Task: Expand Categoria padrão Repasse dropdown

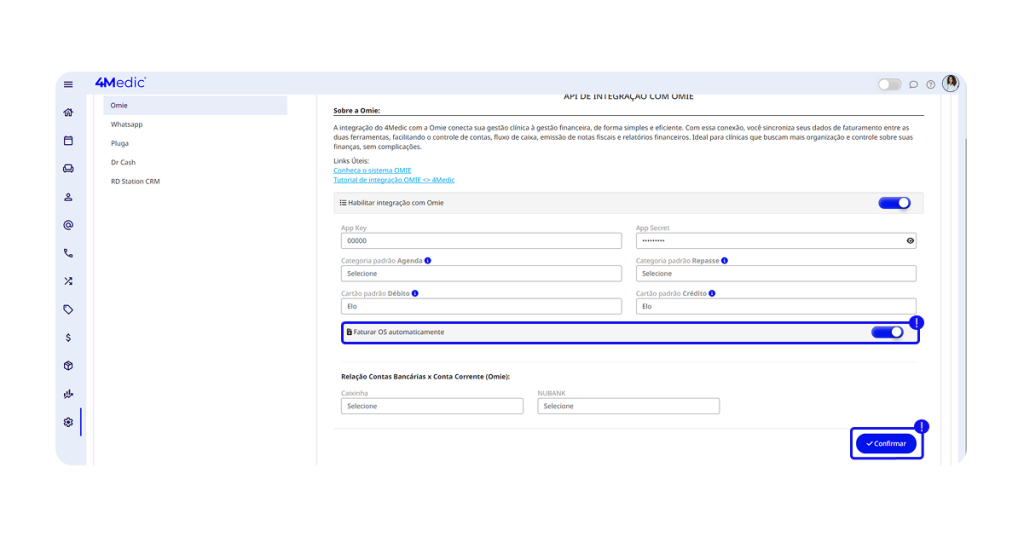Action: click(x=776, y=273)
